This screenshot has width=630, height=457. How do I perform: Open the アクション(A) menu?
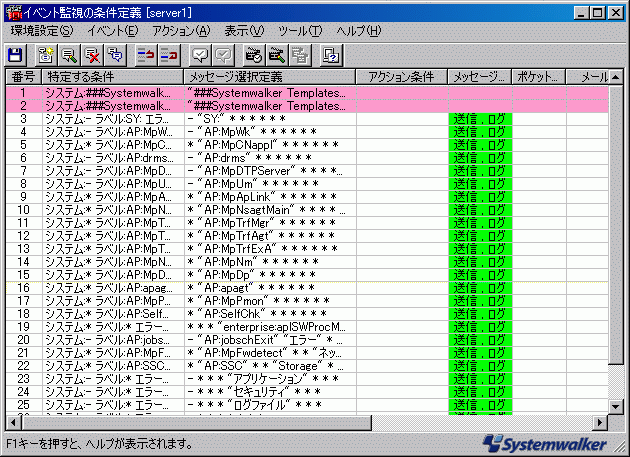181,31
